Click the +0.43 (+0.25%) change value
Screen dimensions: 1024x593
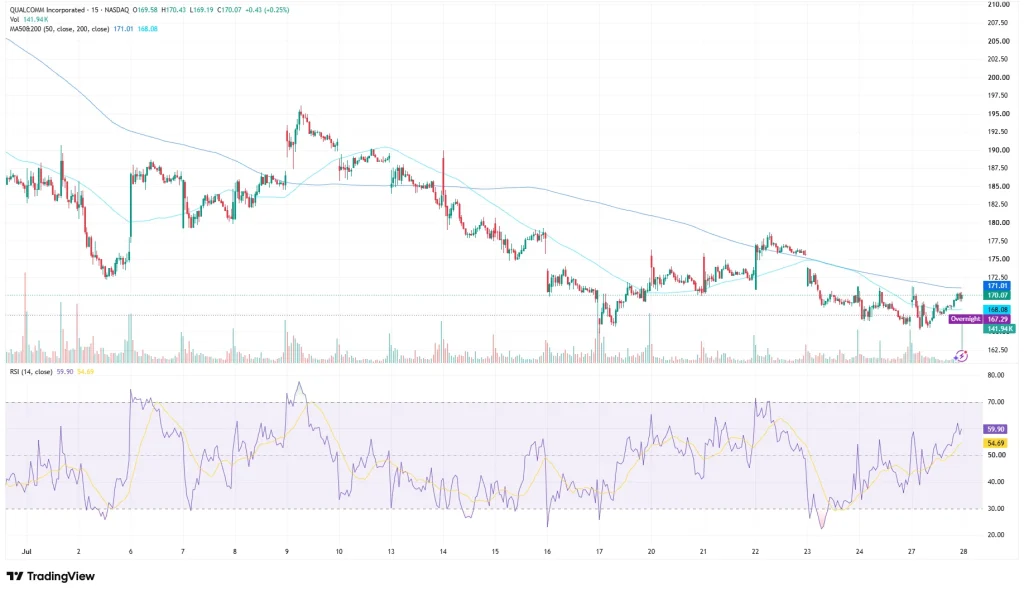(x=267, y=10)
